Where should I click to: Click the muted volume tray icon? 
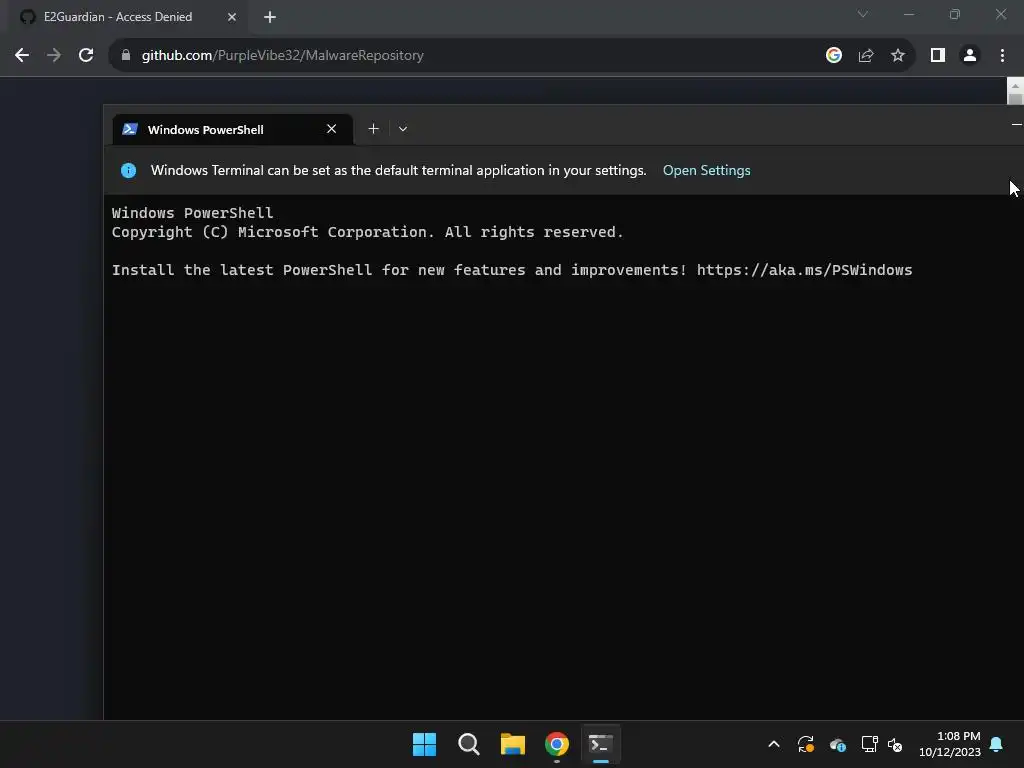point(895,744)
